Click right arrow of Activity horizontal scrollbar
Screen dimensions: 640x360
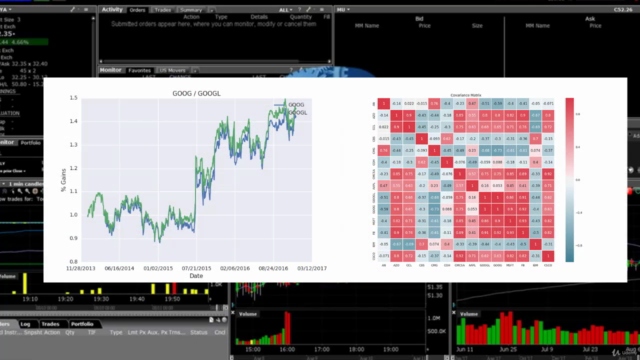coord(329,61)
